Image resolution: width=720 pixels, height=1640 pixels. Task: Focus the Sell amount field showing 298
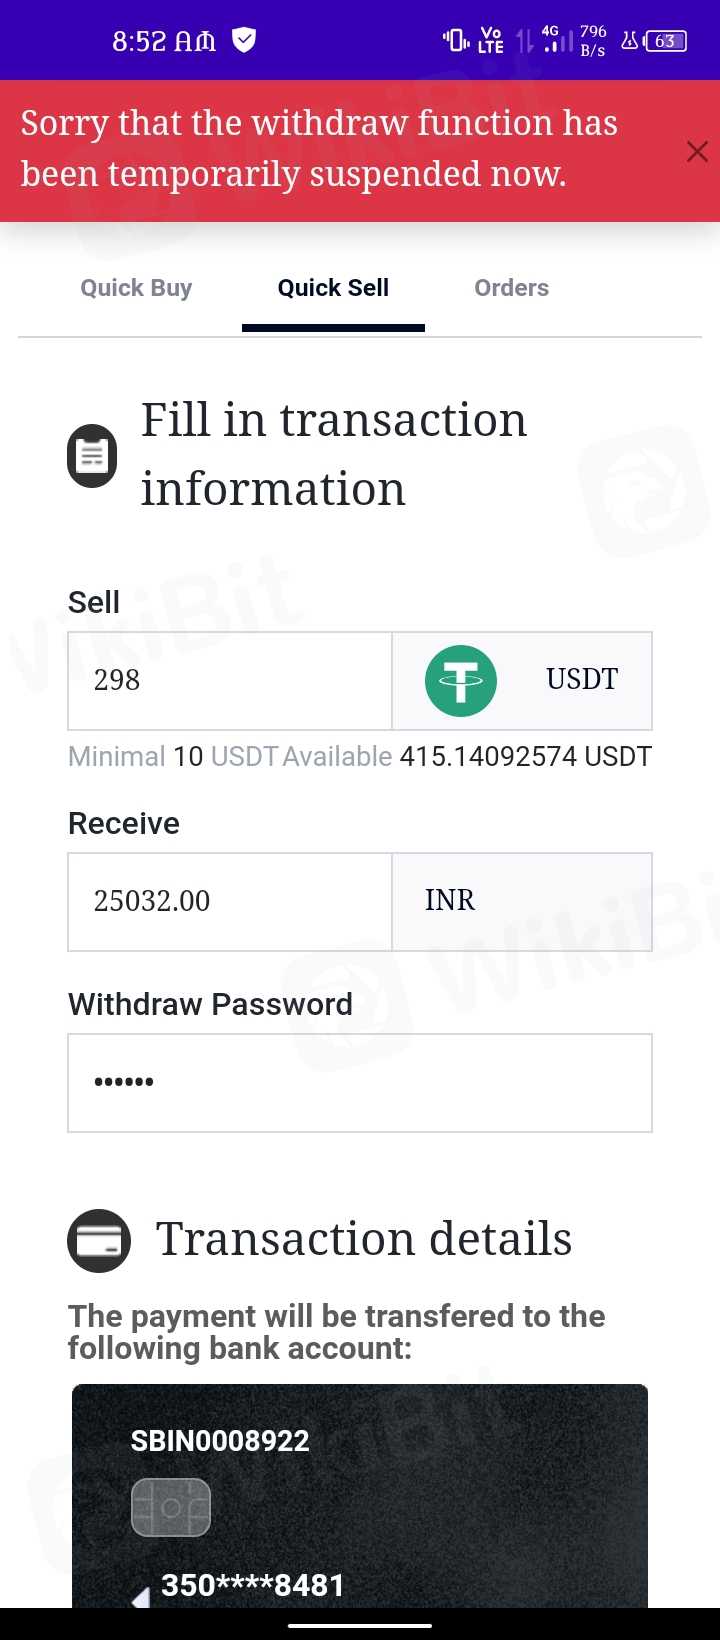230,681
